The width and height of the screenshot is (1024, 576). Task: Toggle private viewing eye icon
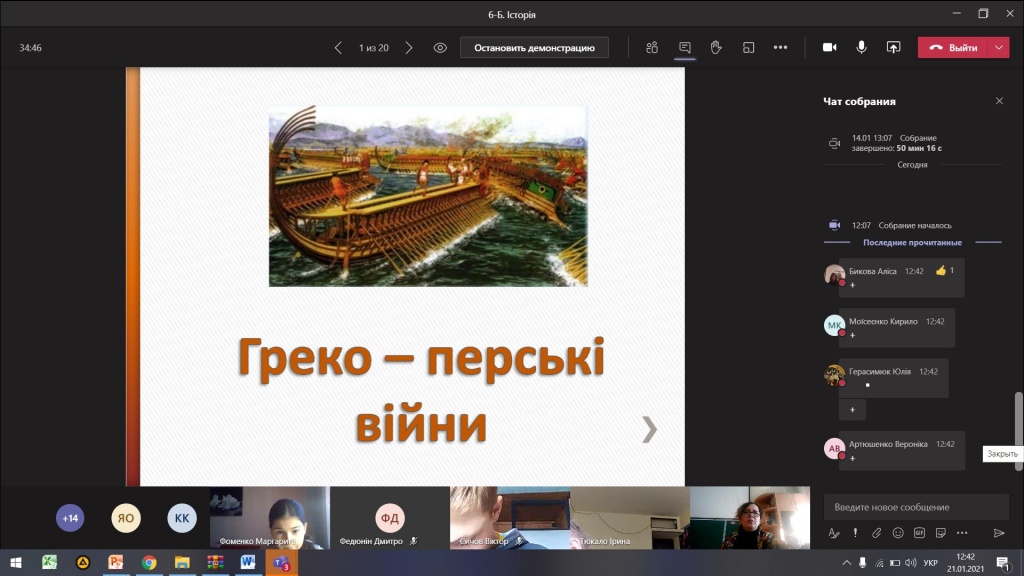tap(440, 48)
